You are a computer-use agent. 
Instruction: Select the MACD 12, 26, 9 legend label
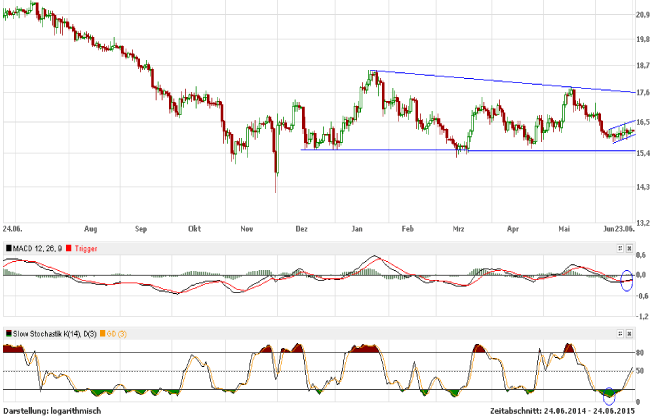[38, 247]
